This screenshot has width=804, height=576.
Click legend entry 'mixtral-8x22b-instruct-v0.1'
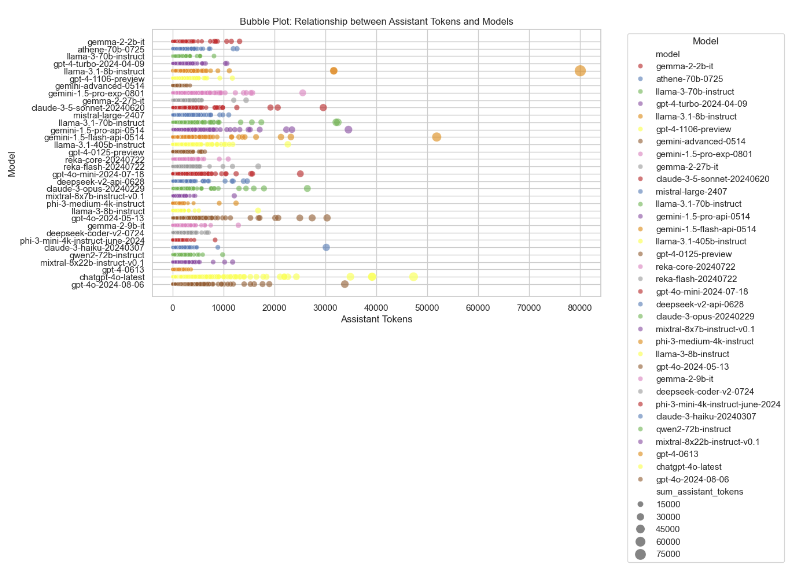[708, 442]
